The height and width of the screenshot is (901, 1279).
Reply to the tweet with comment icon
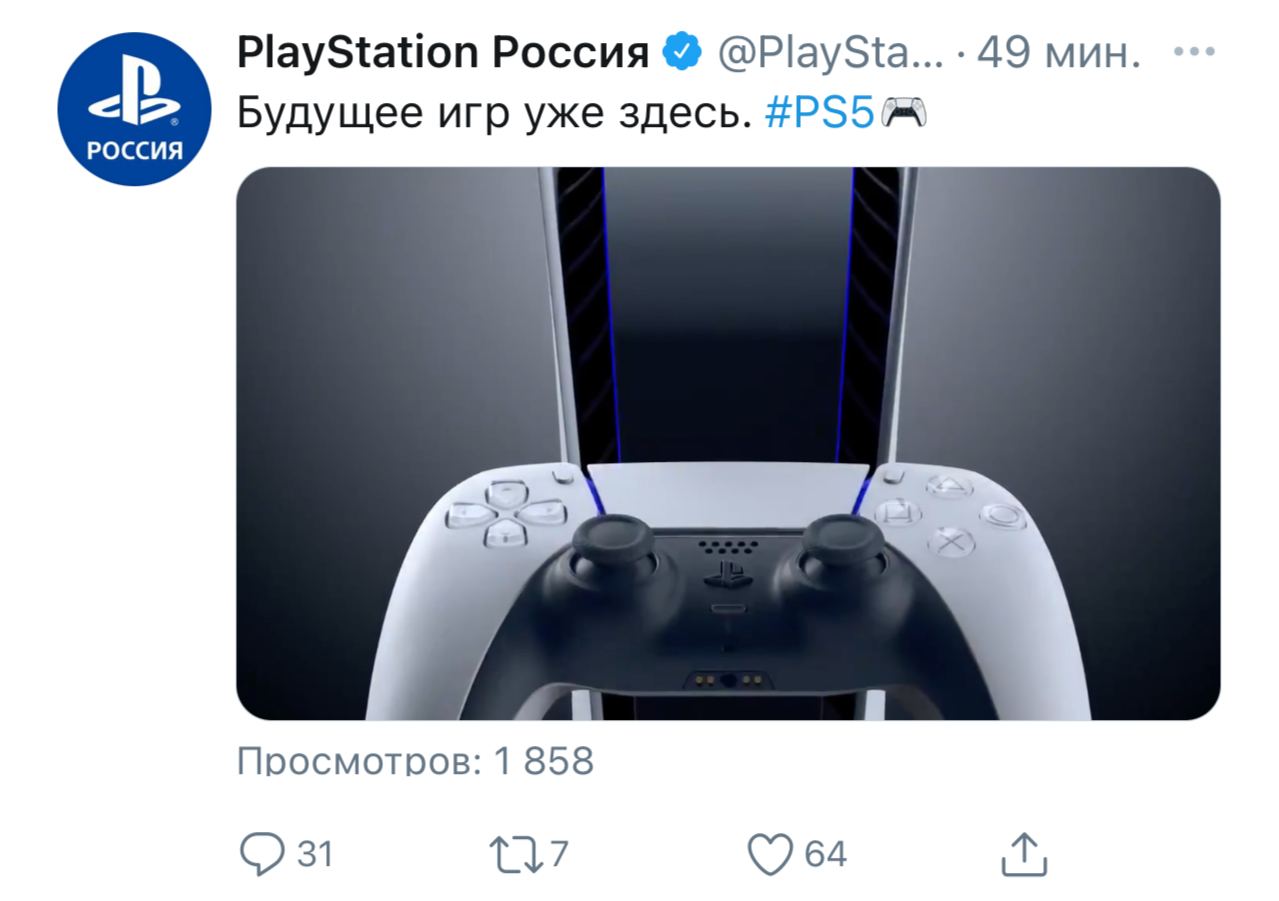(264, 855)
